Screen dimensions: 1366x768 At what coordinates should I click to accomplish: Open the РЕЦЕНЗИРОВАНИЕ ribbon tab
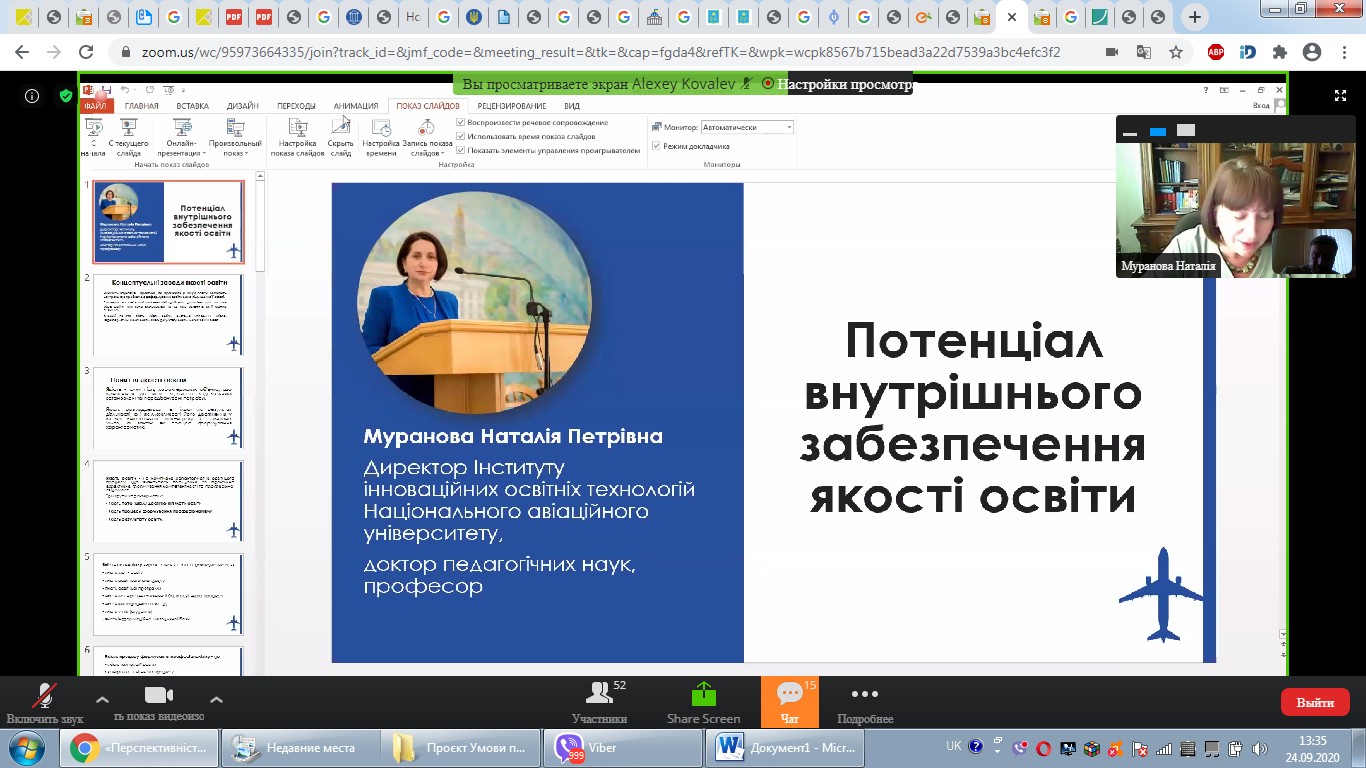tap(511, 106)
